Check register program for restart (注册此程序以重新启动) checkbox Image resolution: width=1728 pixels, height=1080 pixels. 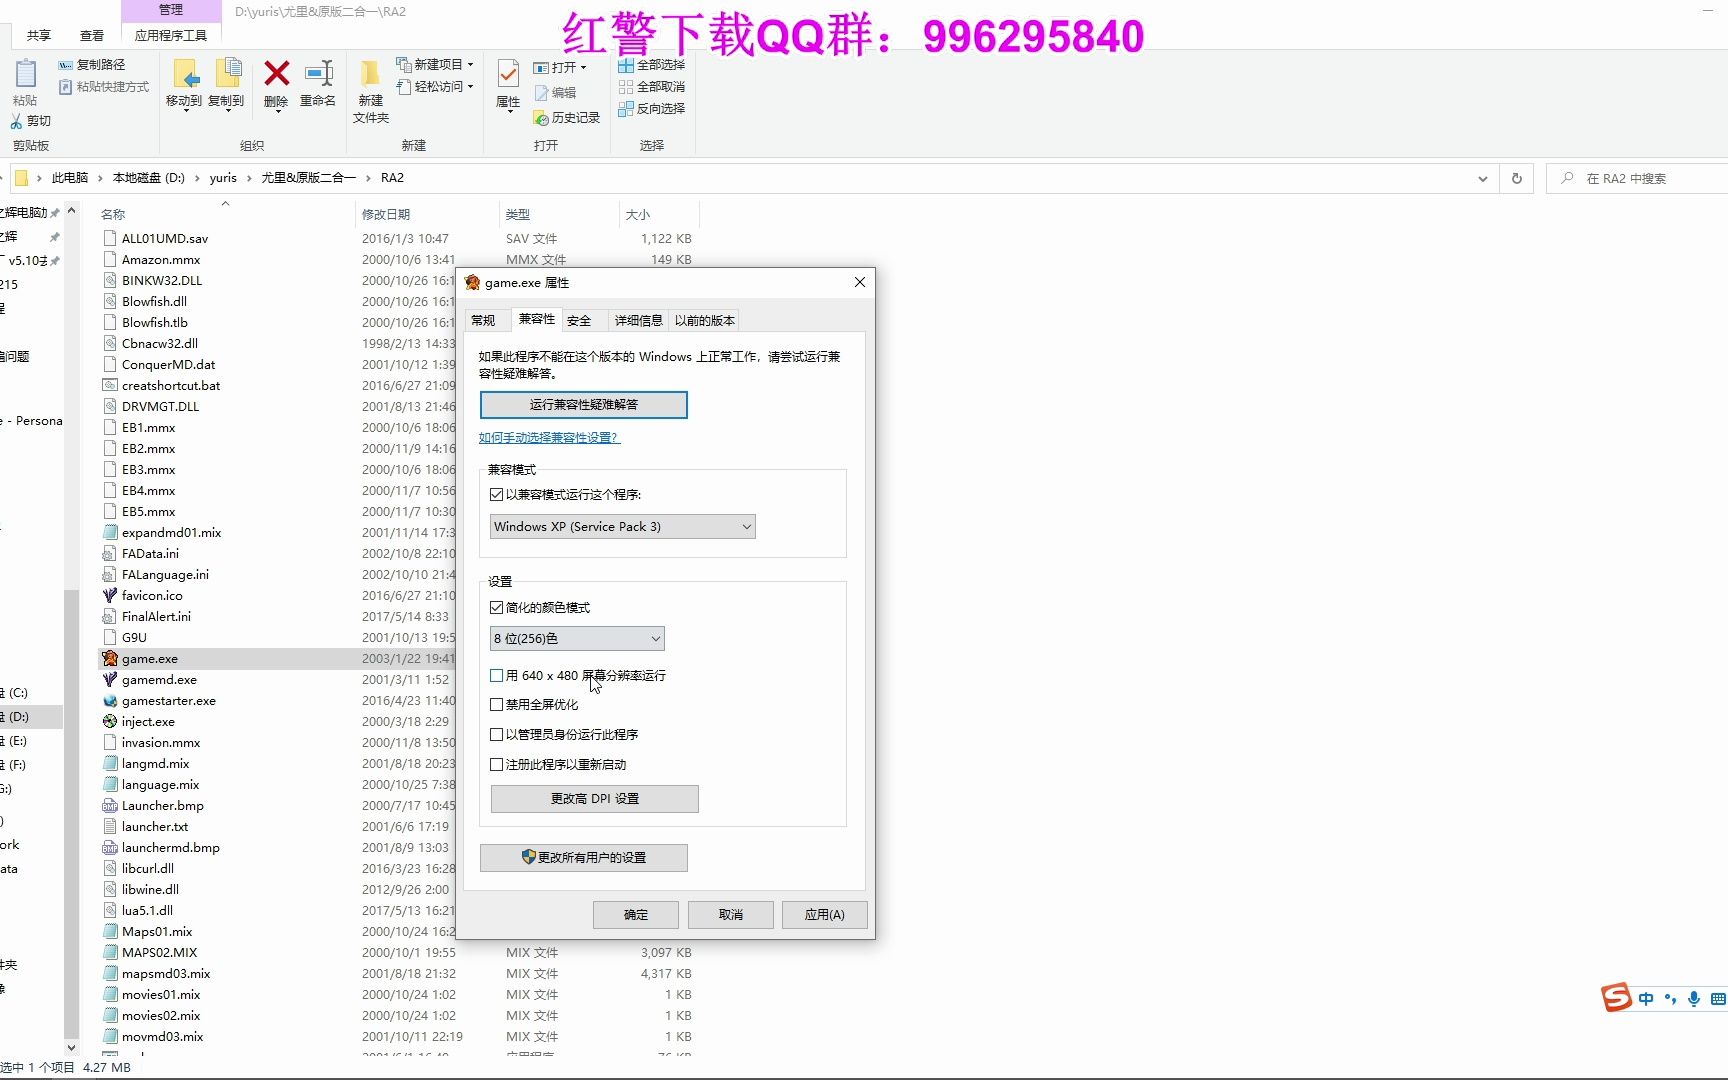[497, 765]
